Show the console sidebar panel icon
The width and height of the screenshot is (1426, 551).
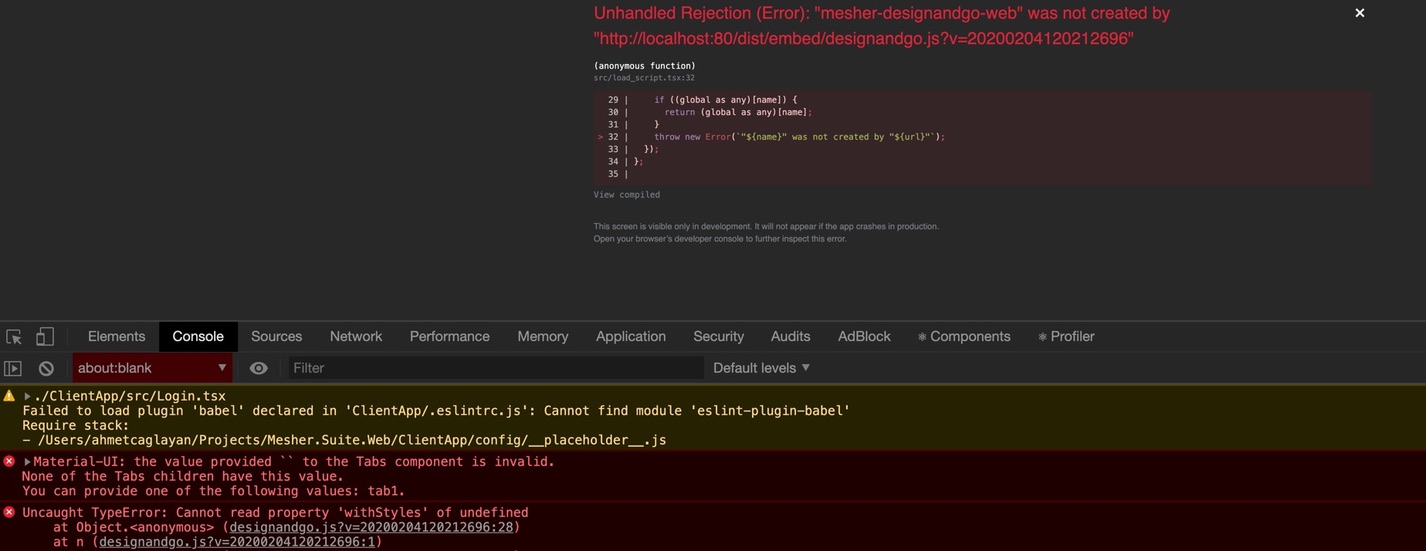(13, 368)
